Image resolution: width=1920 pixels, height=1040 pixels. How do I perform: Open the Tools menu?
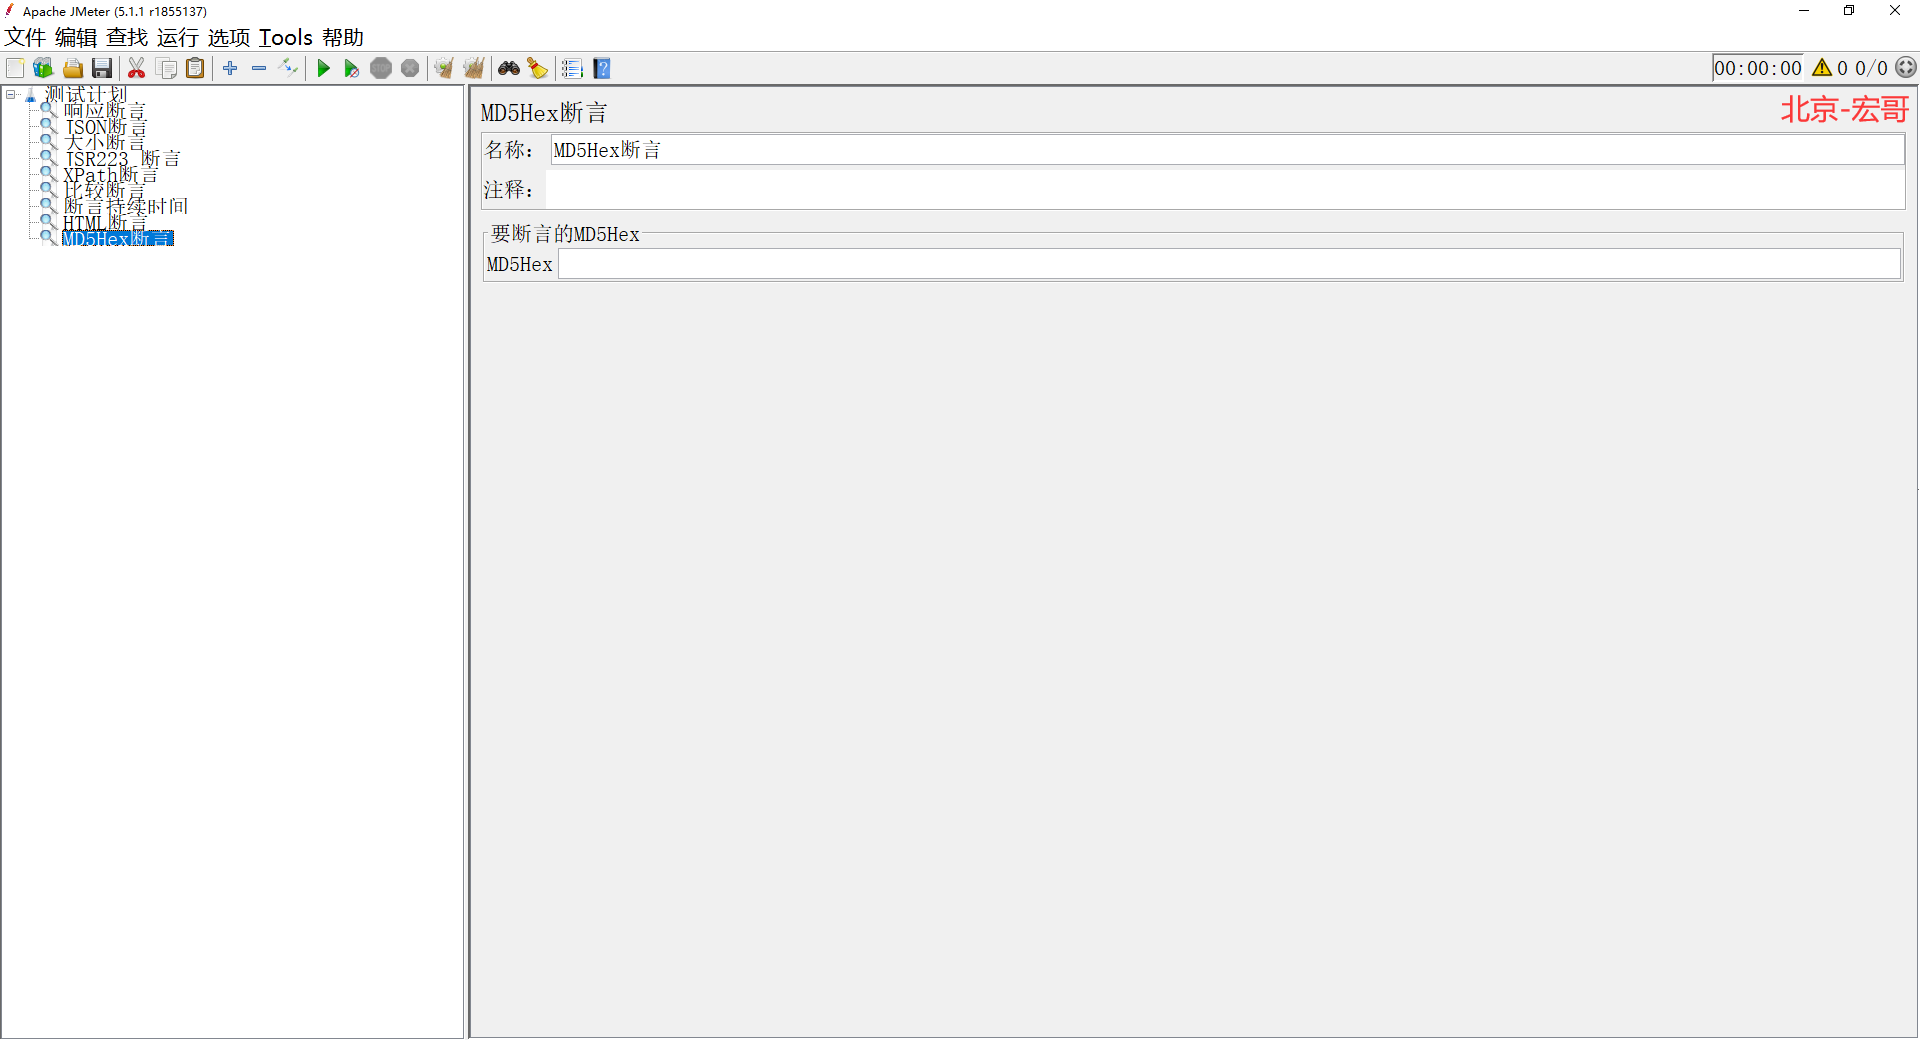286,38
